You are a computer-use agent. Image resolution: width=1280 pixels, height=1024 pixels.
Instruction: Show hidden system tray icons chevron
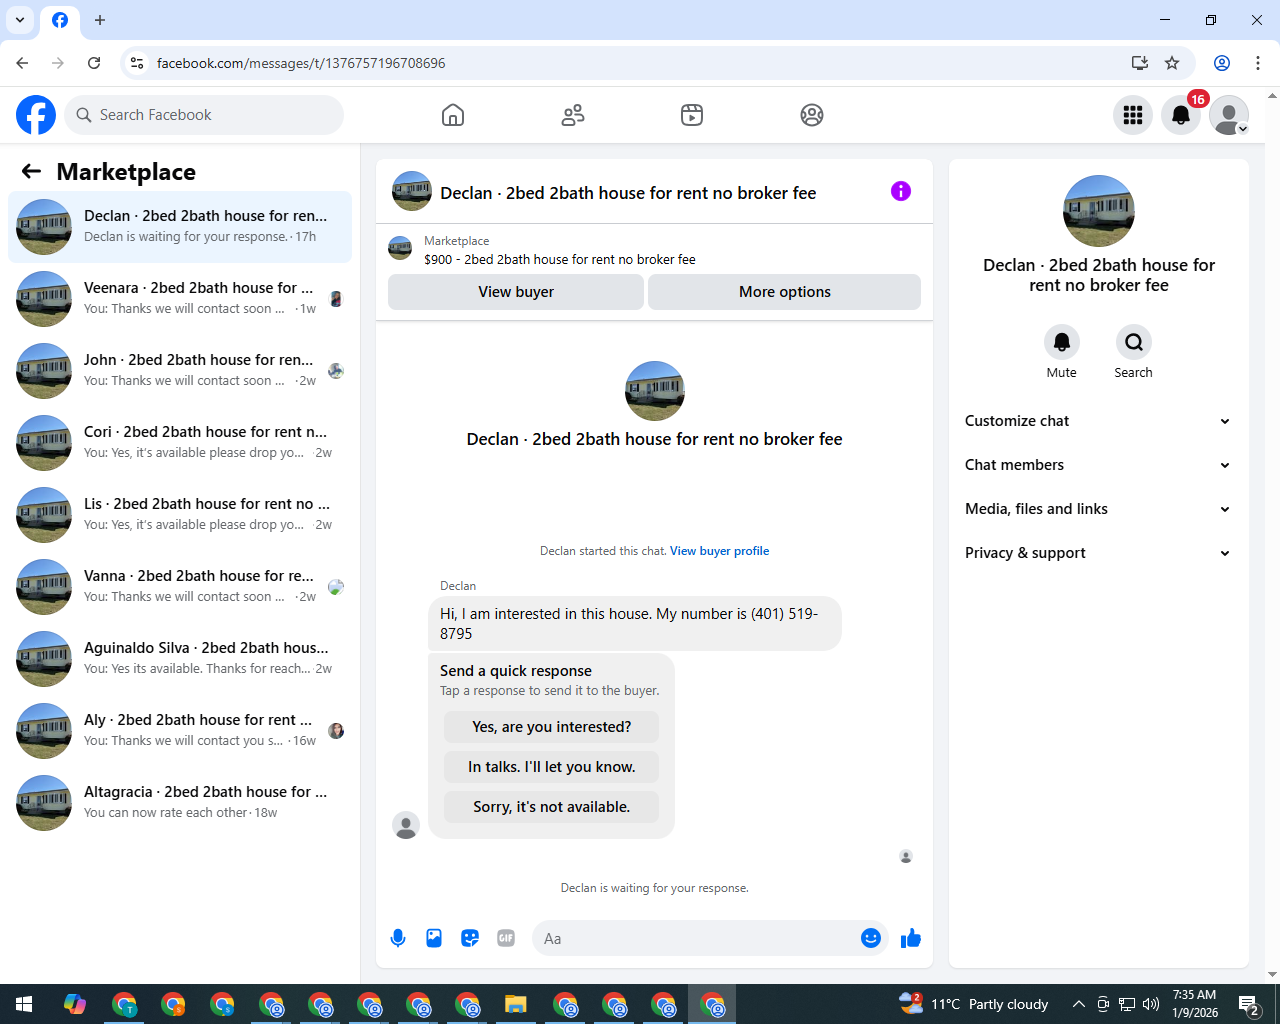point(1078,1004)
